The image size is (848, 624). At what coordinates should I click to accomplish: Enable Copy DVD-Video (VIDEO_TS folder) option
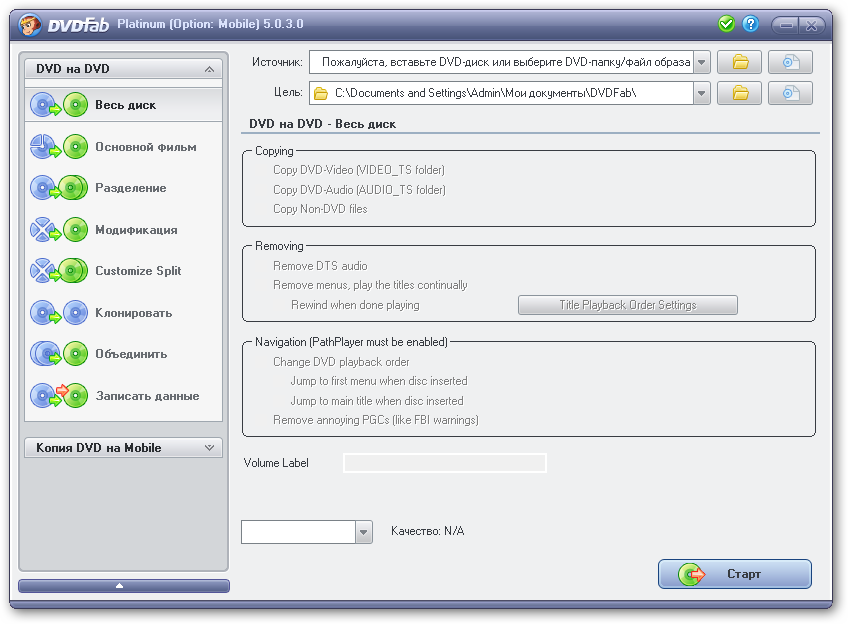358,170
